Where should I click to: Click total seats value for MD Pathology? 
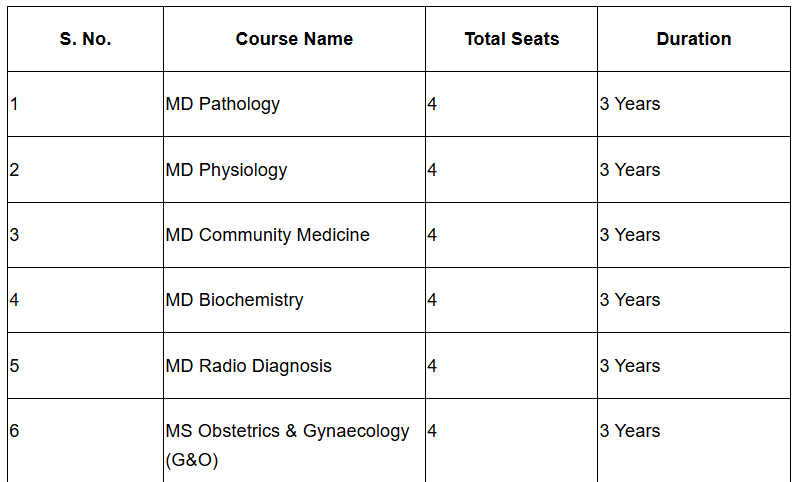(432, 104)
